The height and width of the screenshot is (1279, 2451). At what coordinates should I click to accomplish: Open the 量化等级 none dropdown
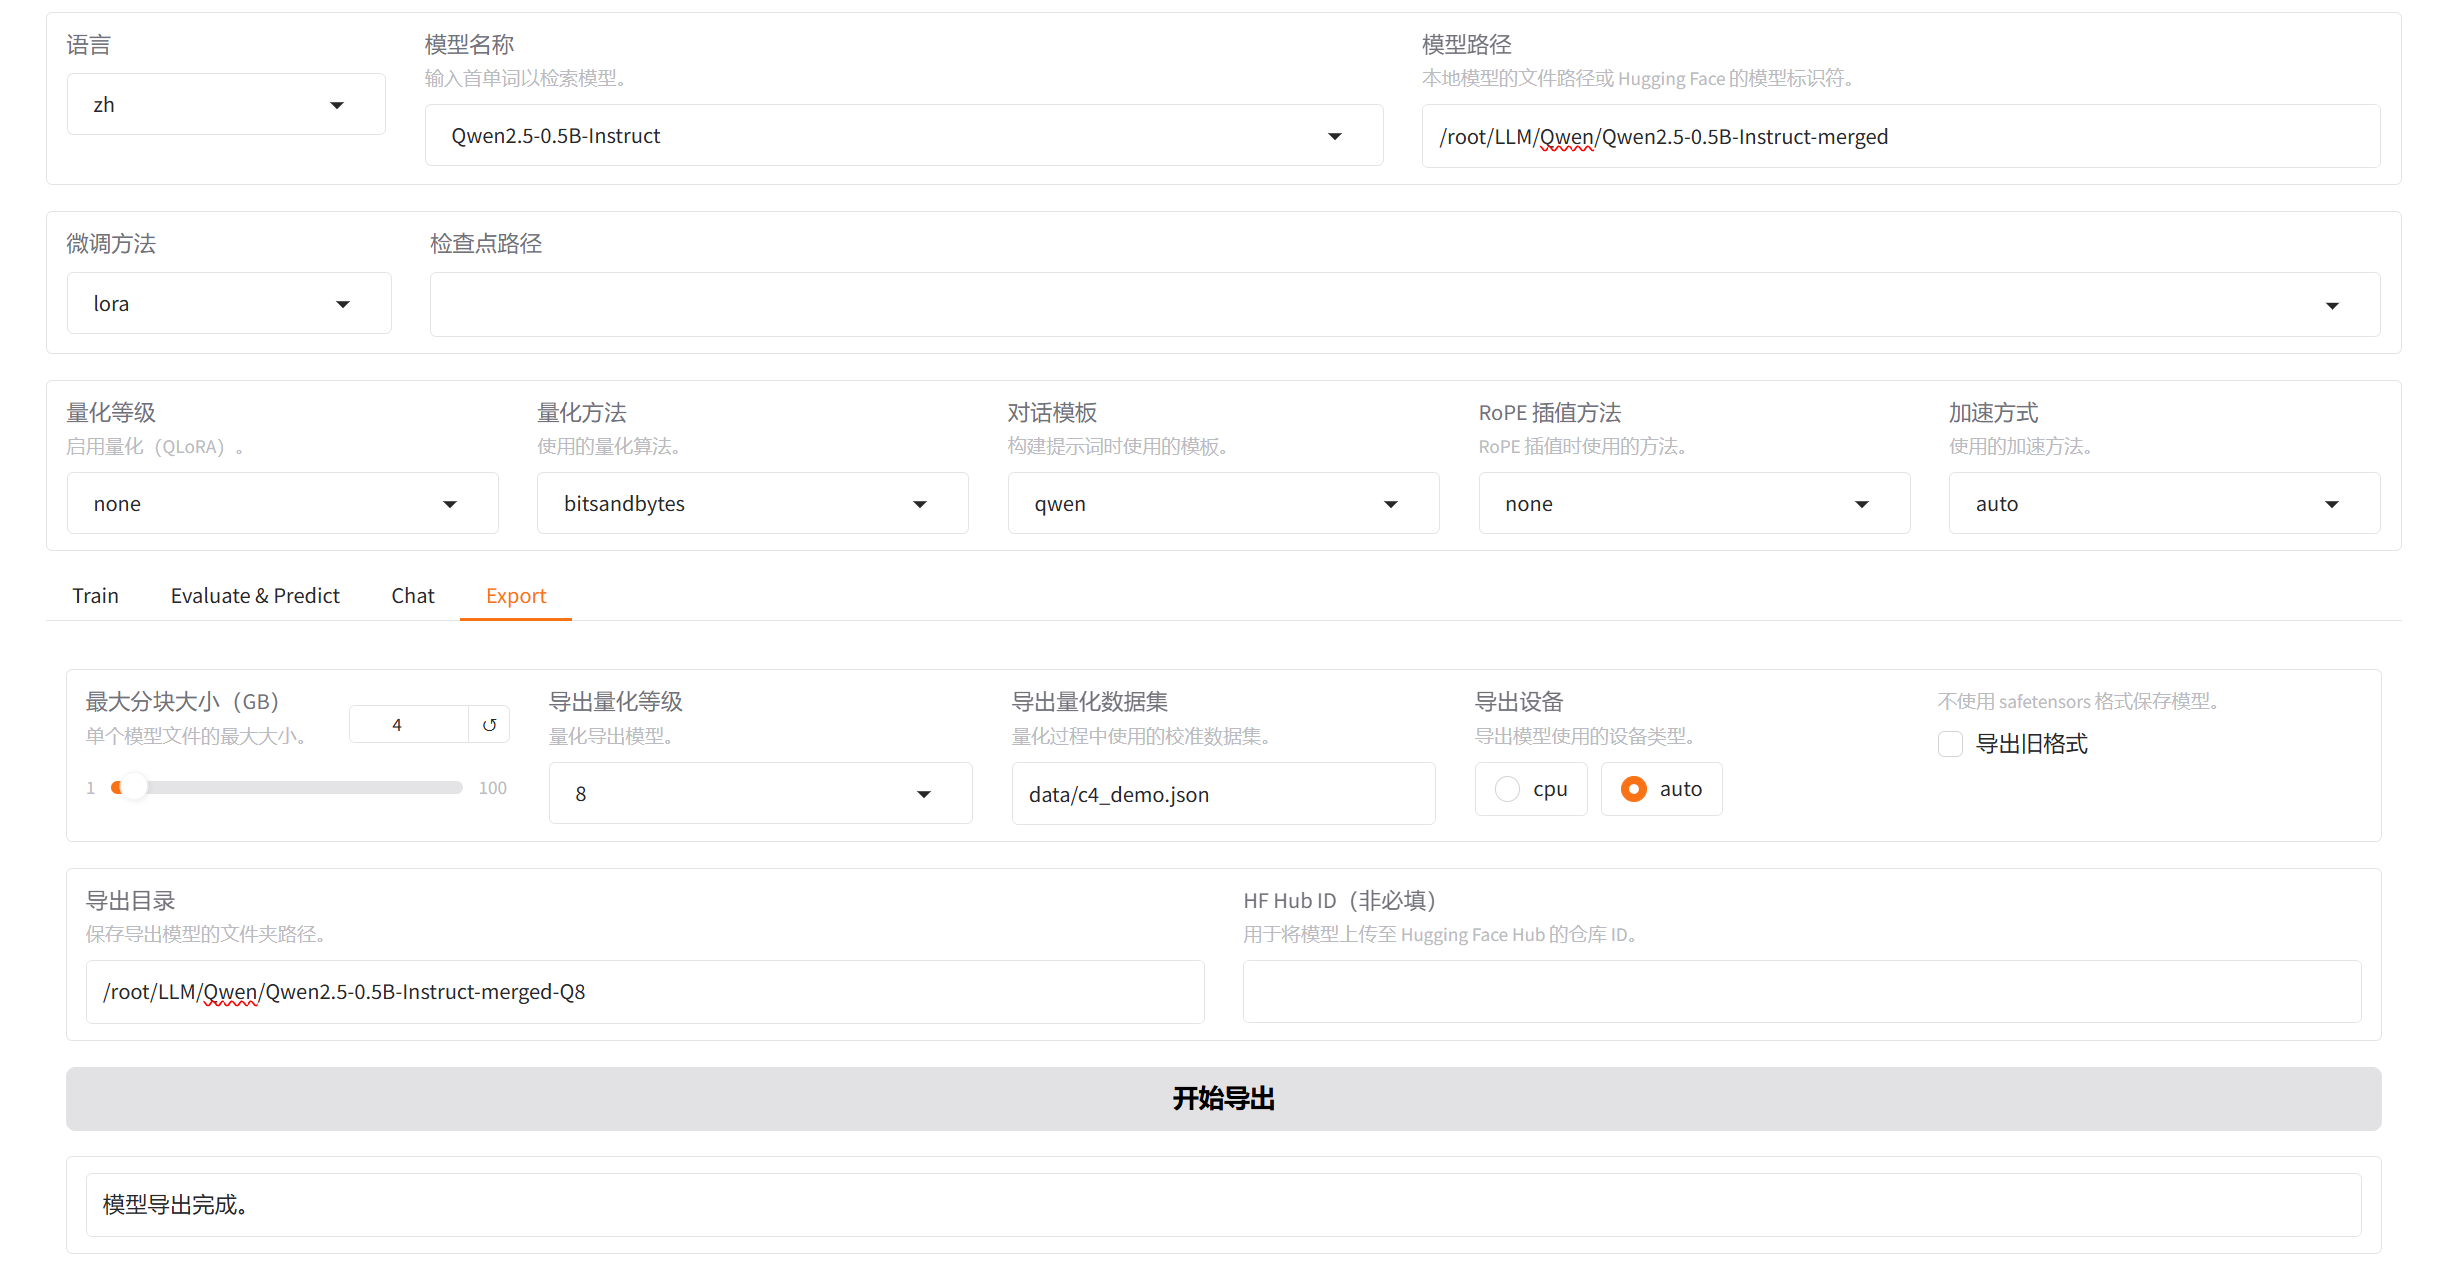282,504
